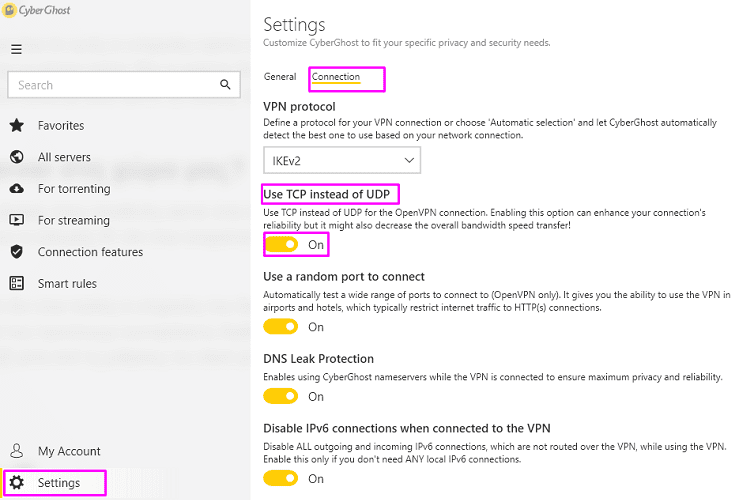The image size is (750, 500).
Task: Click the Settings gear icon
Action: point(16,483)
